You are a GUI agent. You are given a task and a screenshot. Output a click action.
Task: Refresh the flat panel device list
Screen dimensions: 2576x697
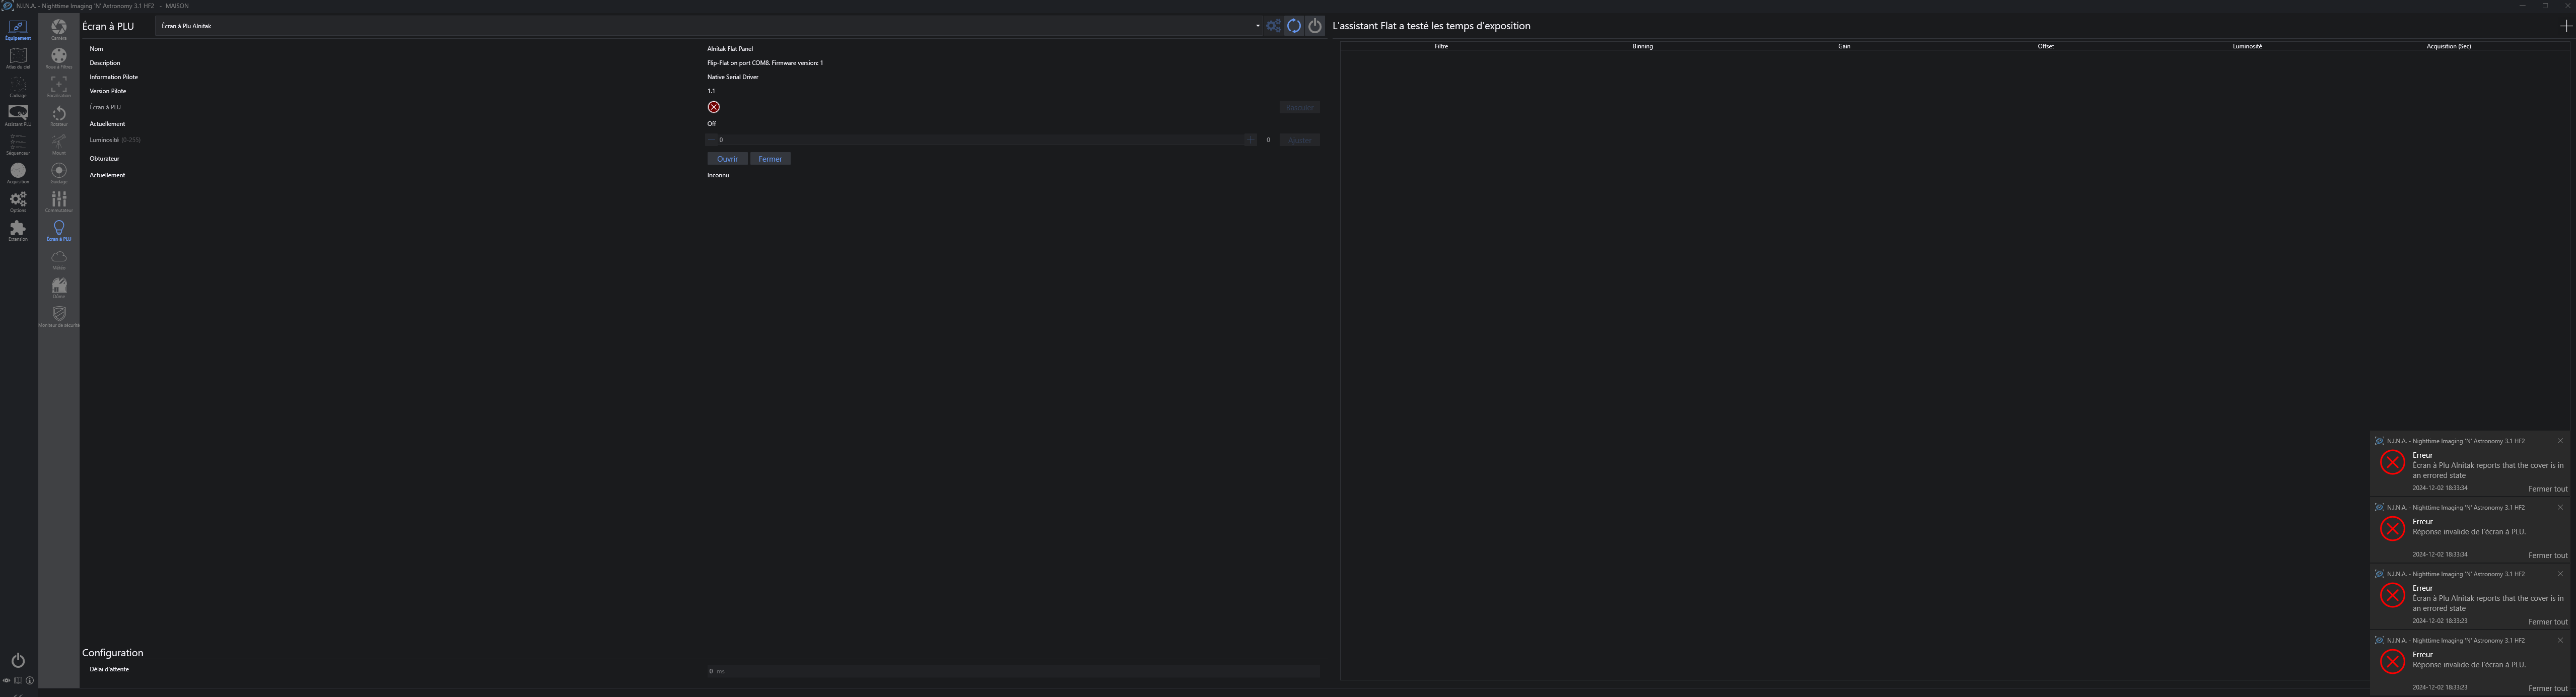point(1294,26)
